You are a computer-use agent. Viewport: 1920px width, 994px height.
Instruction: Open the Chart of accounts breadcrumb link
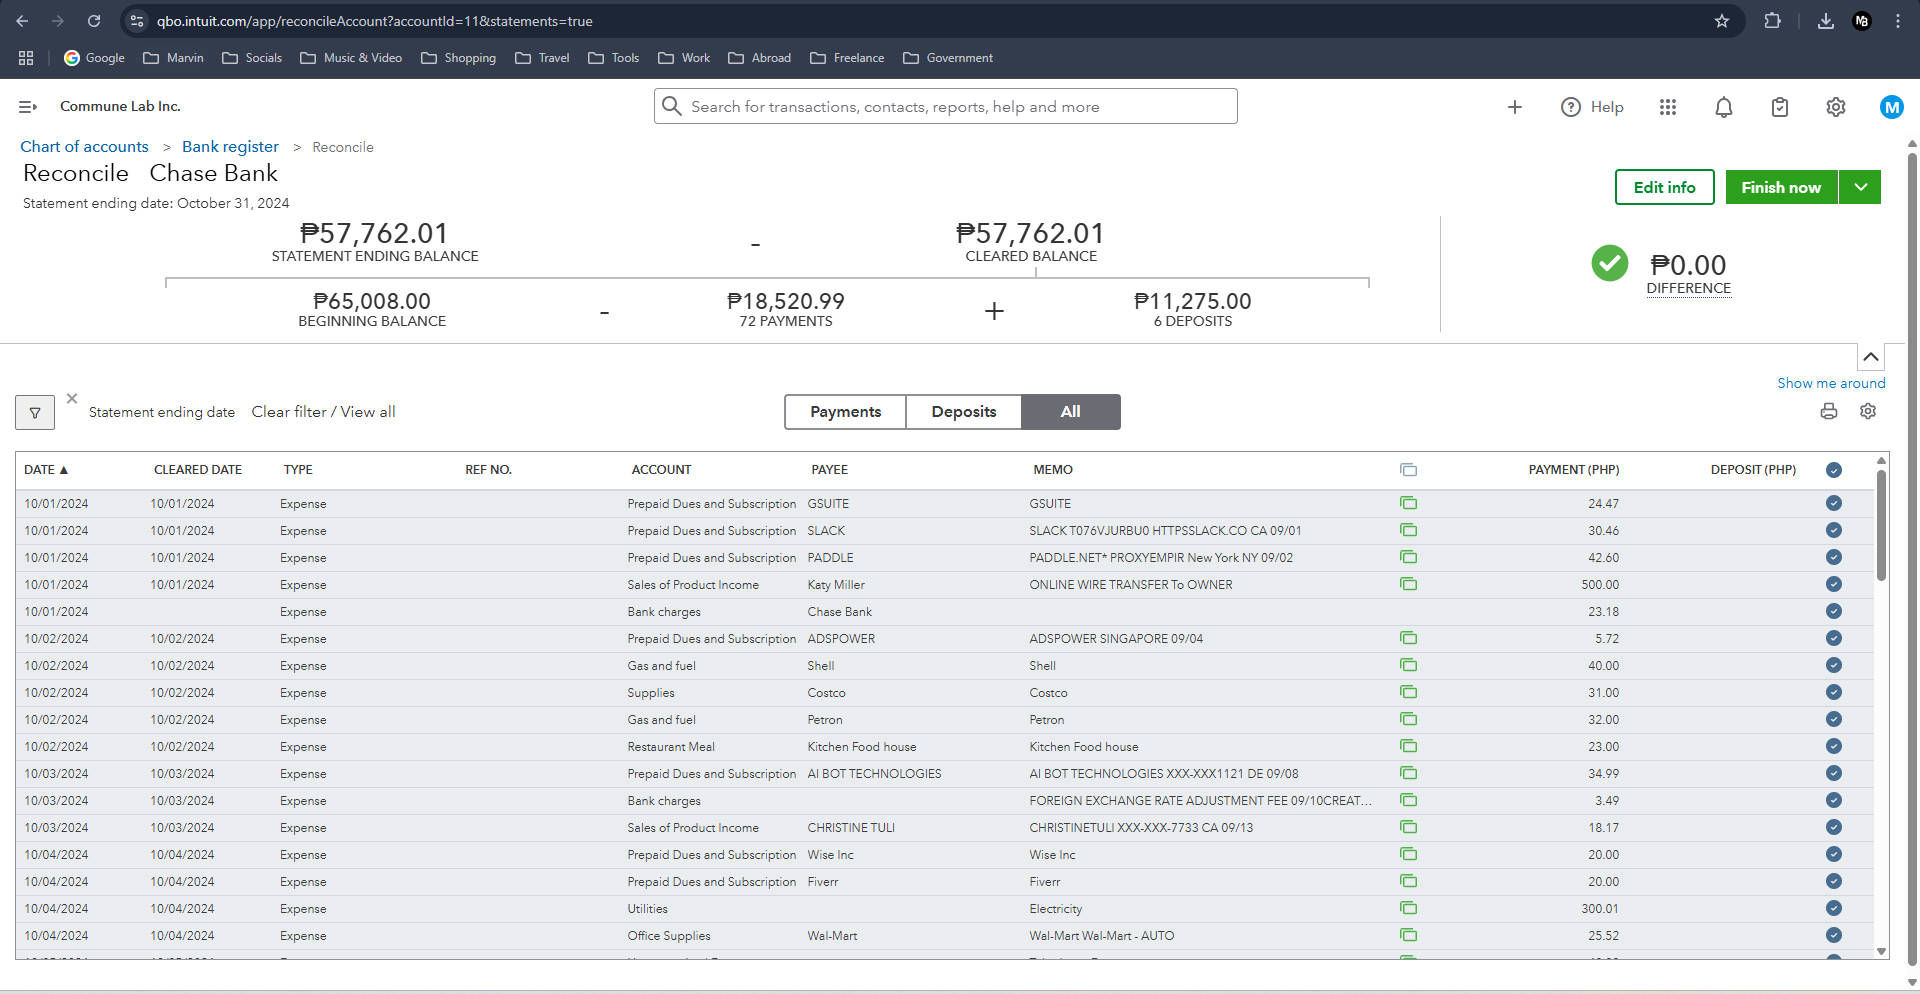click(84, 147)
